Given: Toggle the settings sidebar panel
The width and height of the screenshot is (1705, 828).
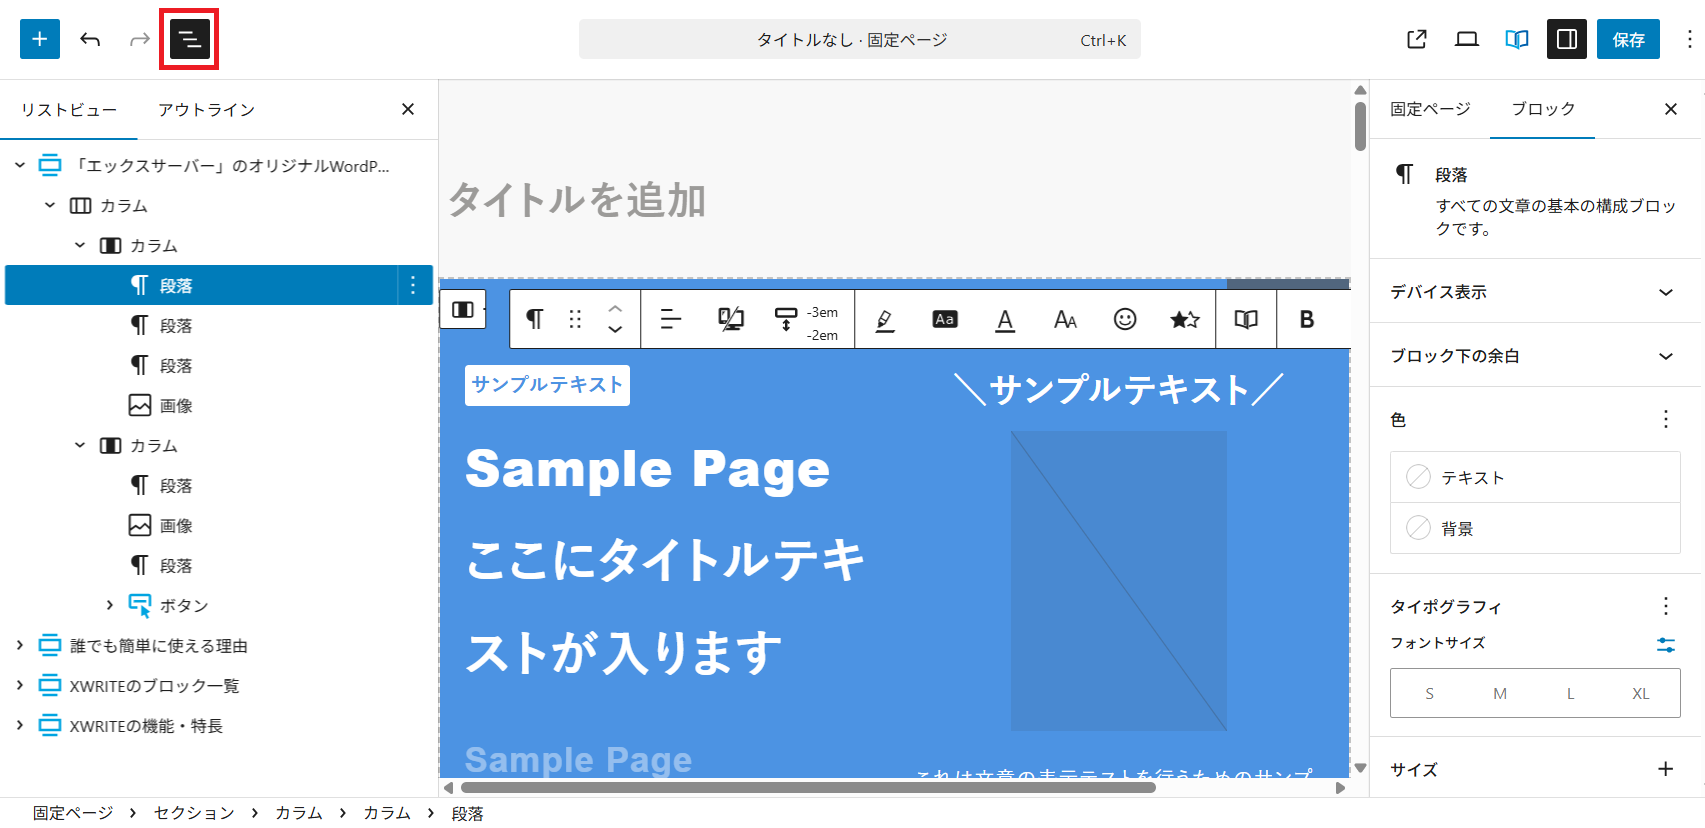Looking at the screenshot, I should click(x=1566, y=39).
